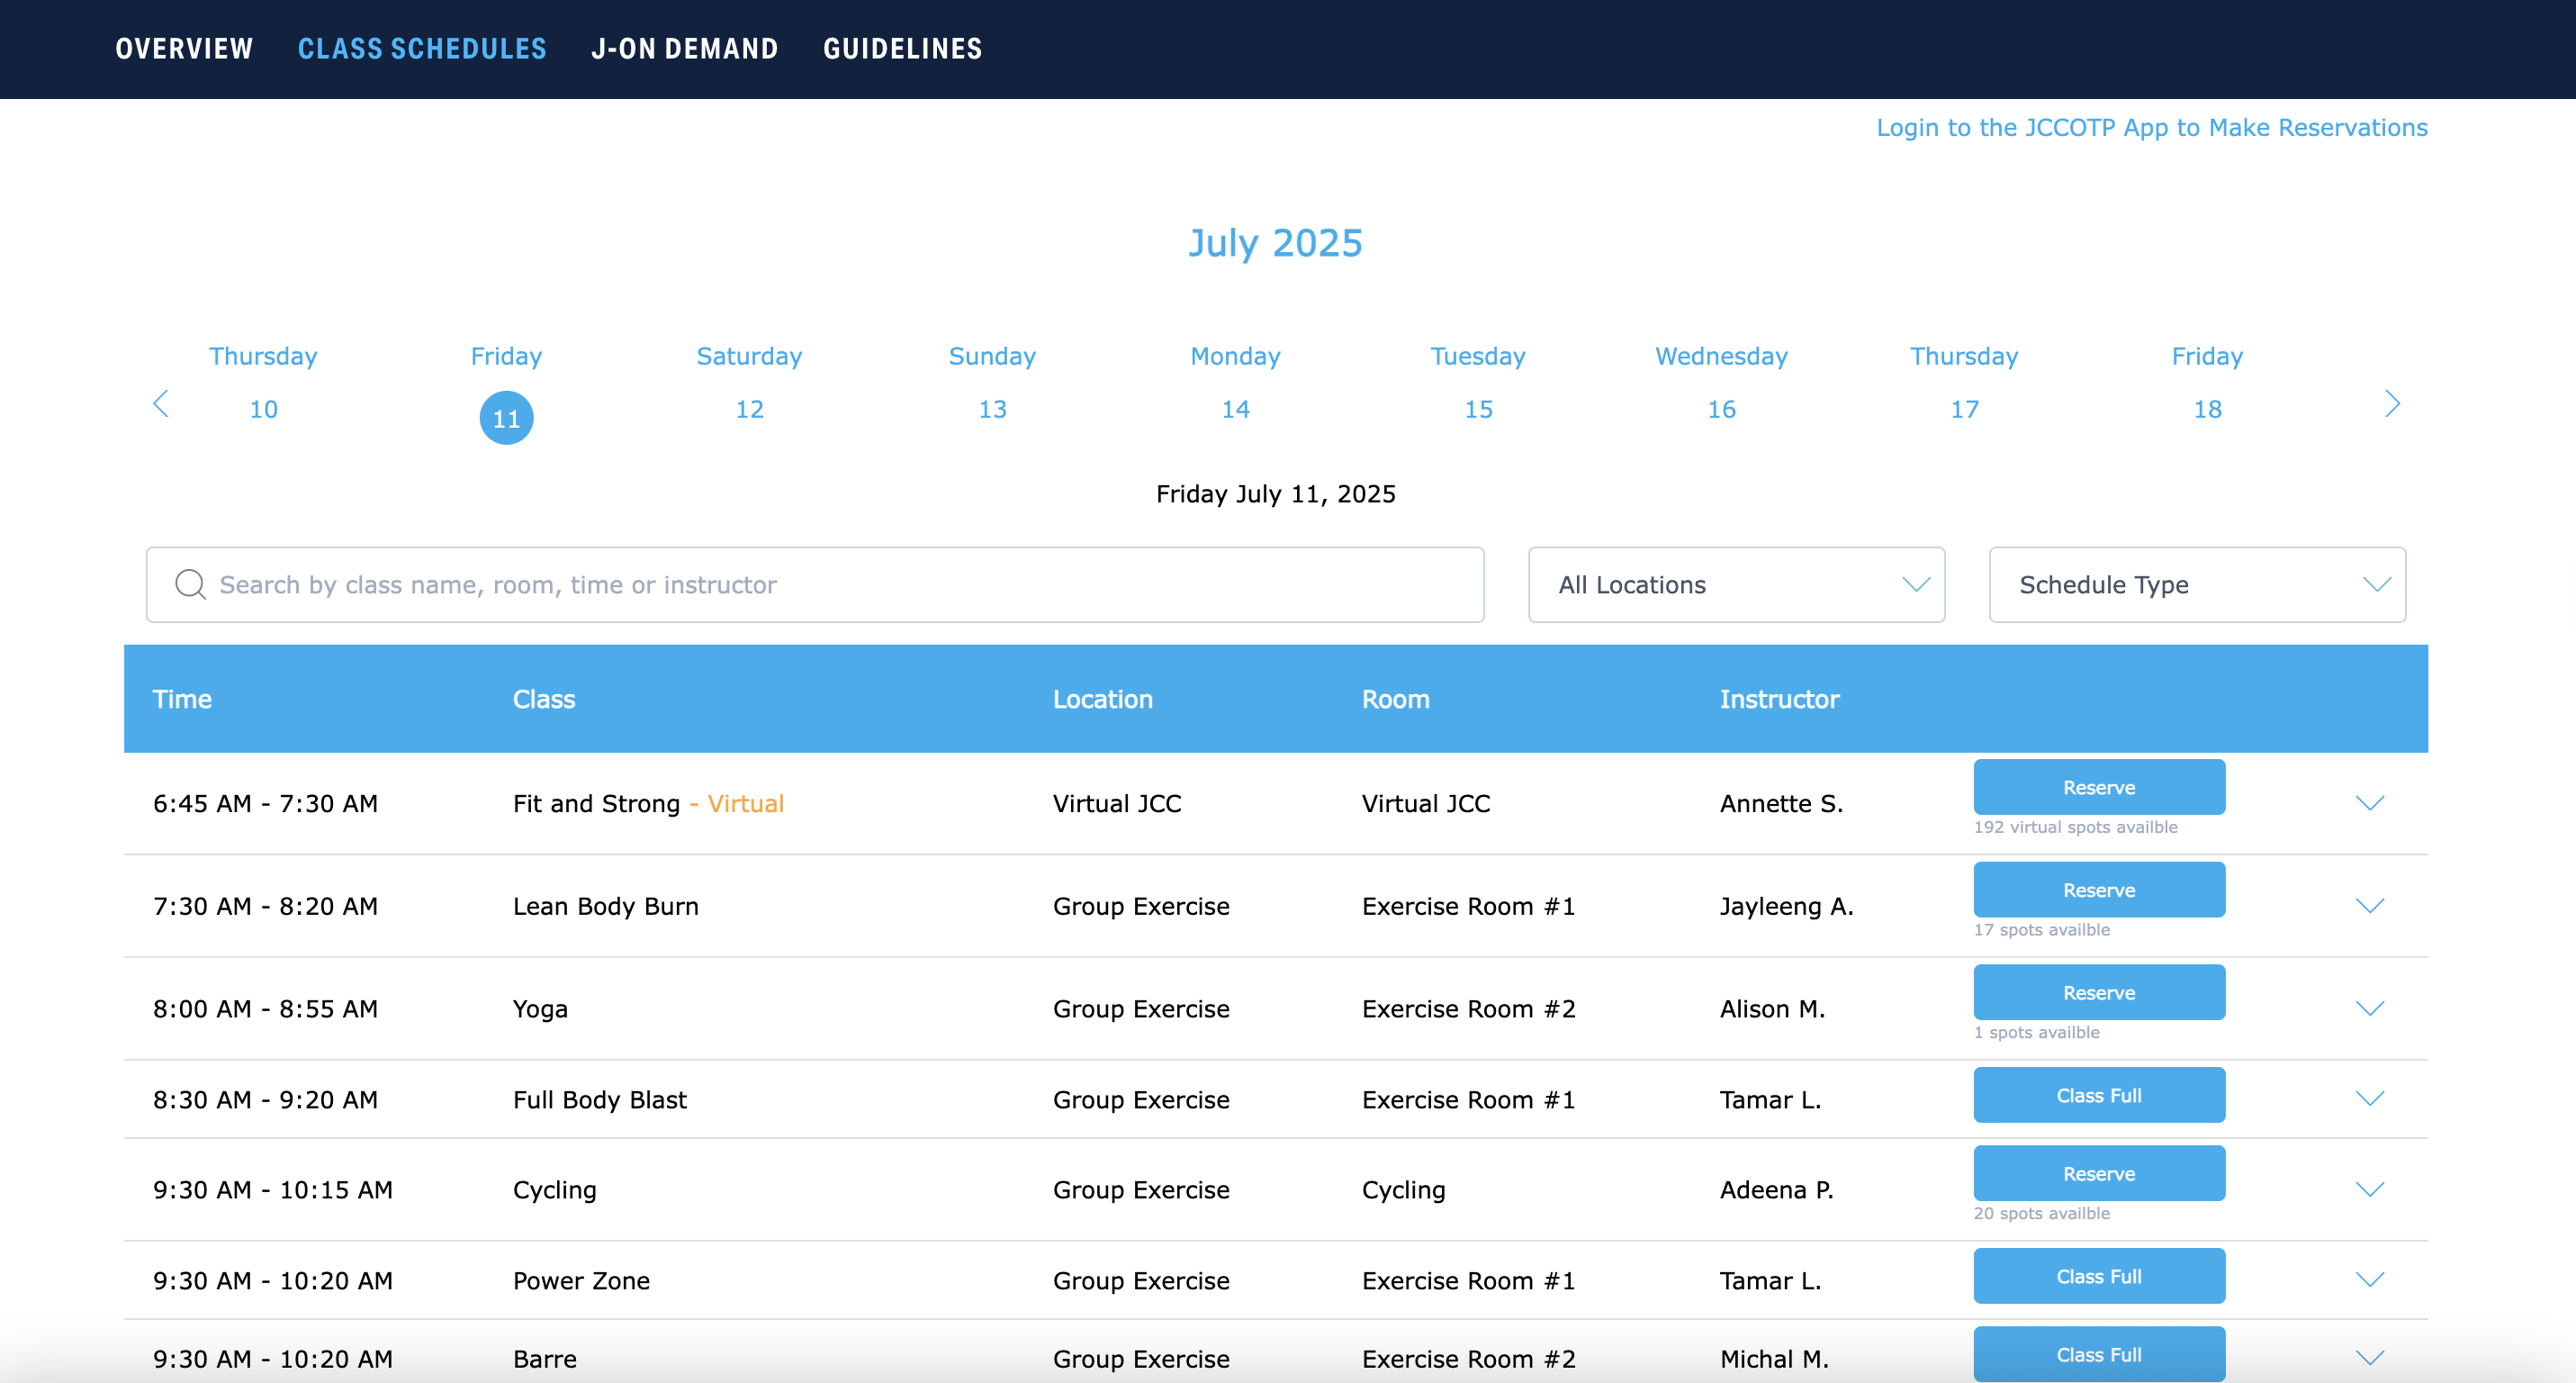Expand Yoga class row chevron

click(2369, 1008)
